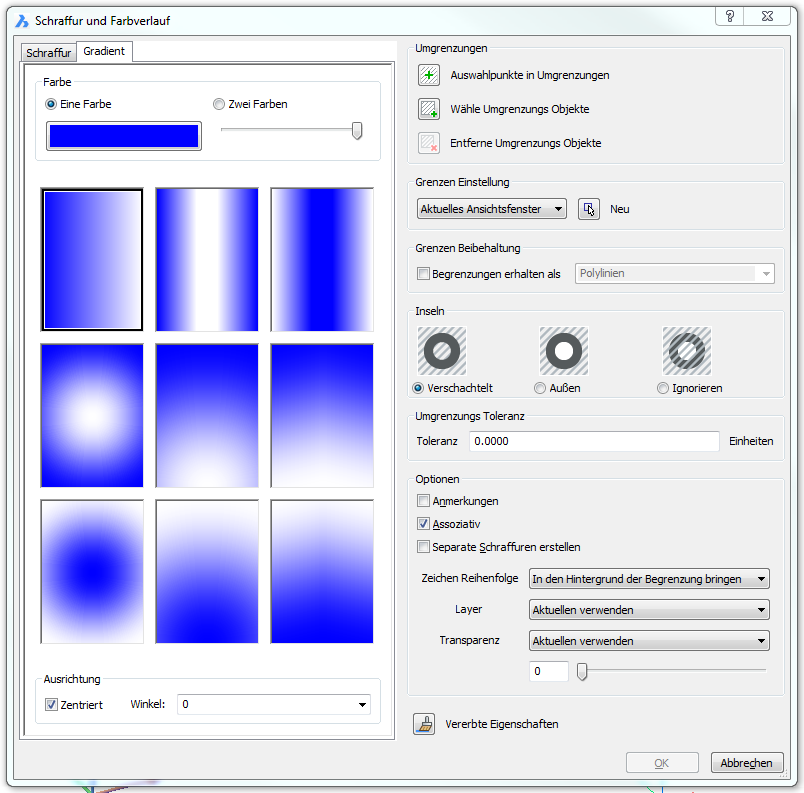Open the Aktuelles Ansichtsfenster dropdown

pyautogui.click(x=491, y=209)
